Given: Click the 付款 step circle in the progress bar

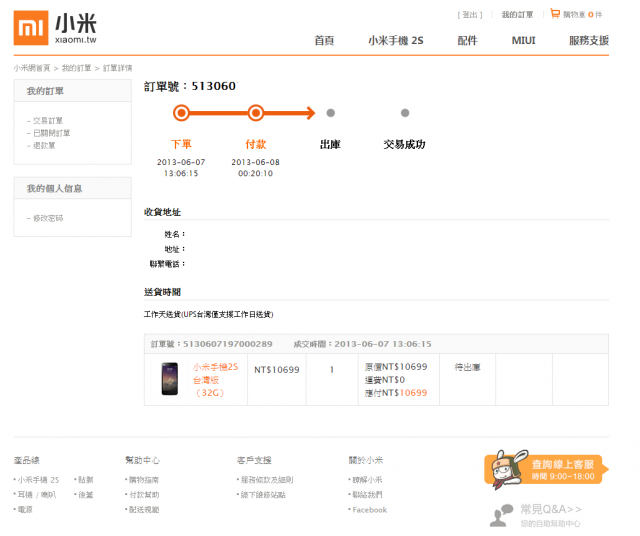Looking at the screenshot, I should pyautogui.click(x=256, y=113).
